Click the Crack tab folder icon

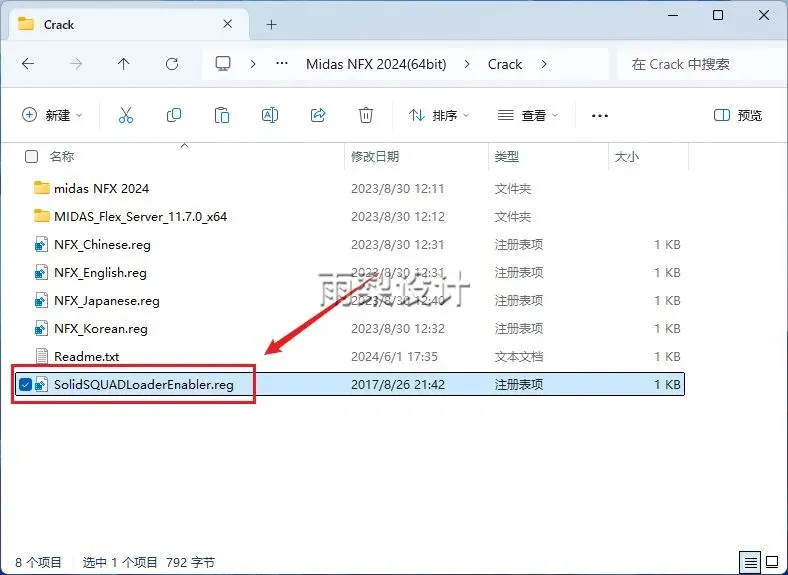point(26,24)
